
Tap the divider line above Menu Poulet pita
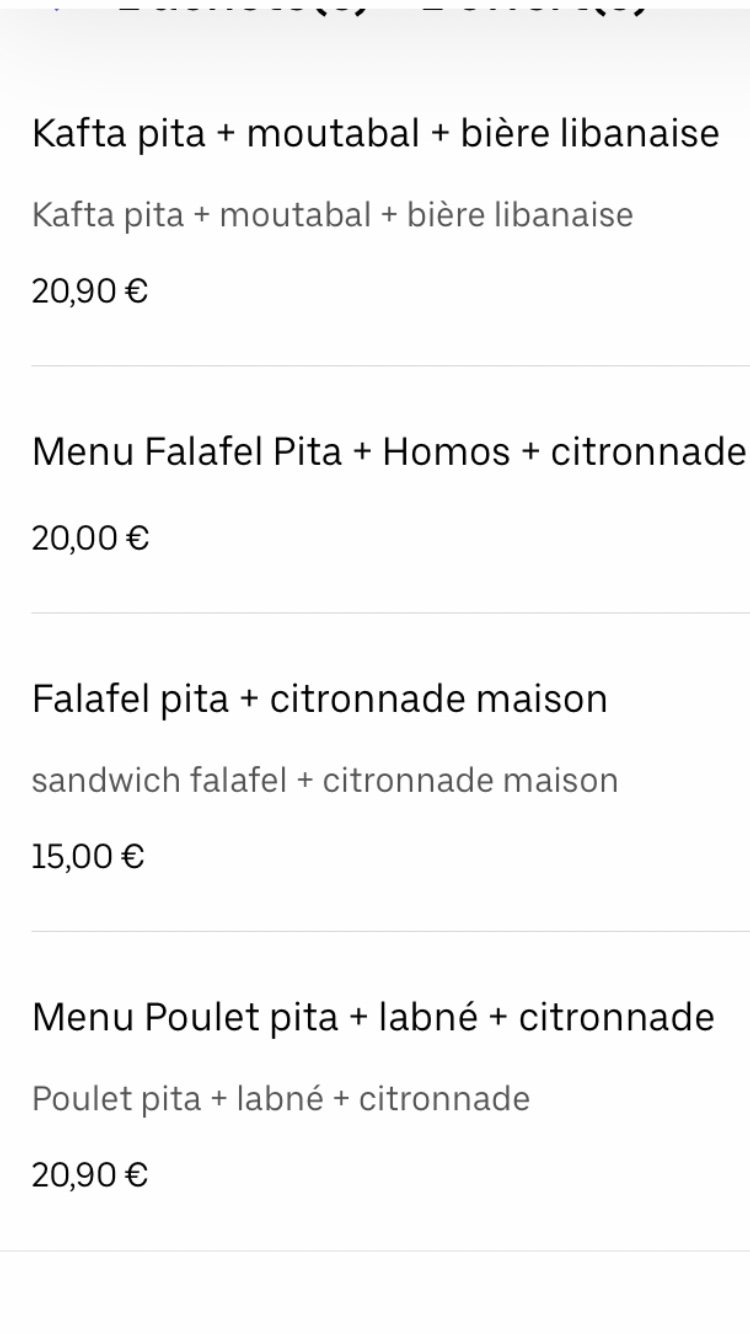click(390, 931)
